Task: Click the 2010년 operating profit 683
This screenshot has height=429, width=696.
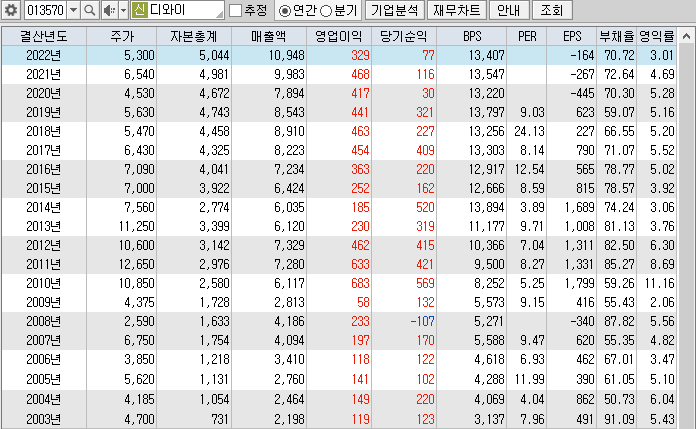Action: click(x=360, y=283)
